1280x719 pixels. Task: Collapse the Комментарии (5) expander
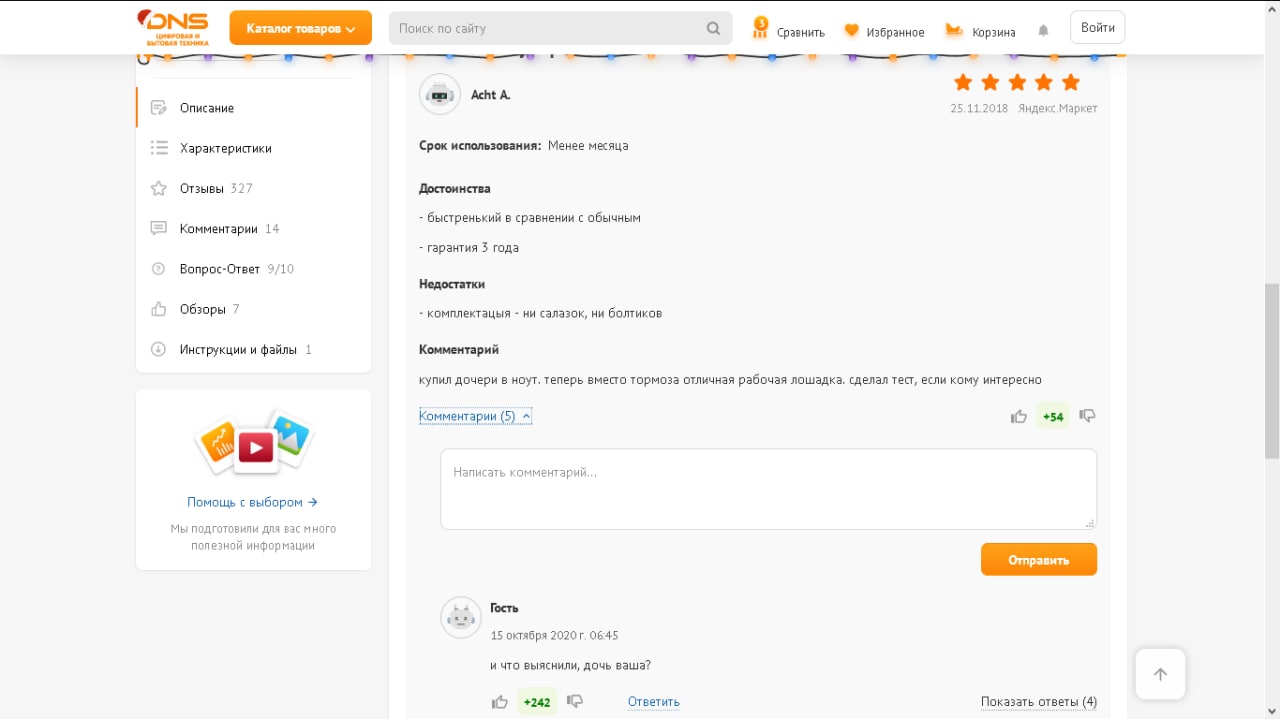(475, 416)
